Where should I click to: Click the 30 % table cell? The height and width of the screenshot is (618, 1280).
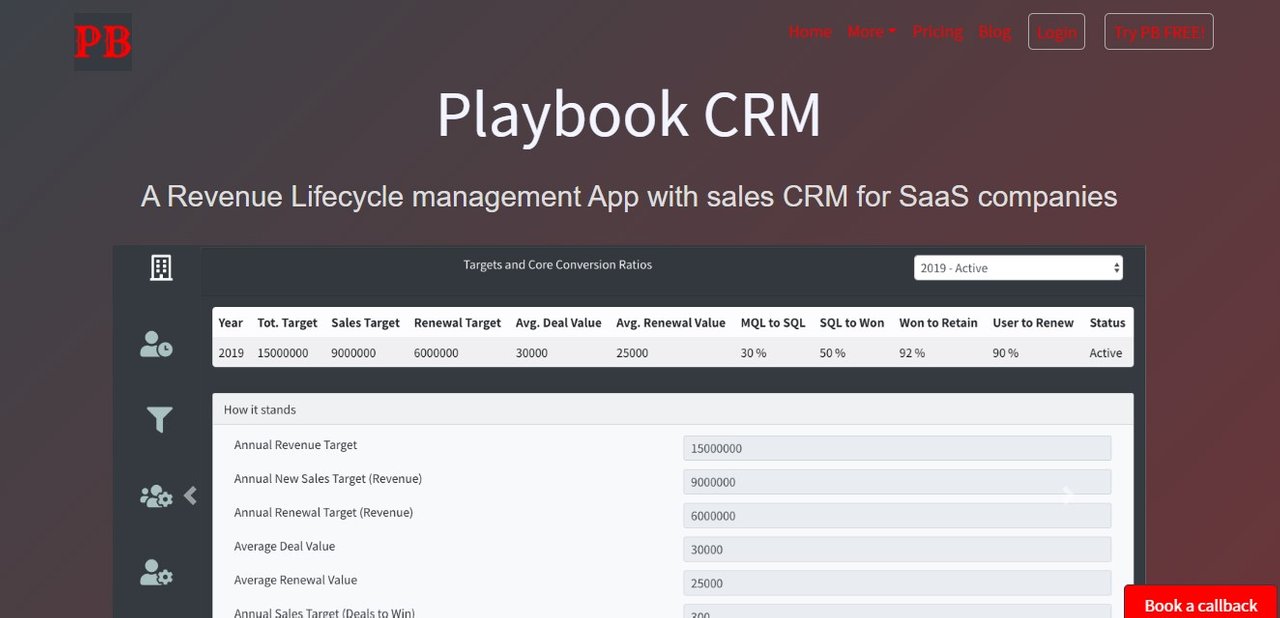point(754,353)
